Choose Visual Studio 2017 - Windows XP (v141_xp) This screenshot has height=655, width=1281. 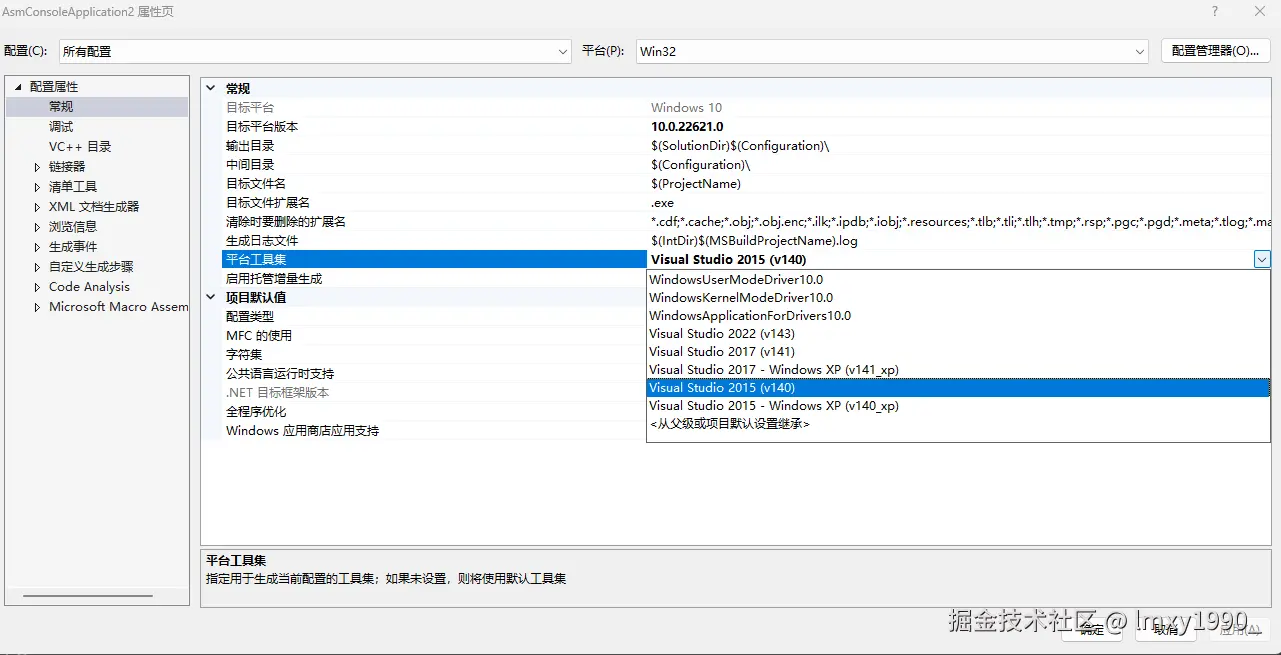958,370
